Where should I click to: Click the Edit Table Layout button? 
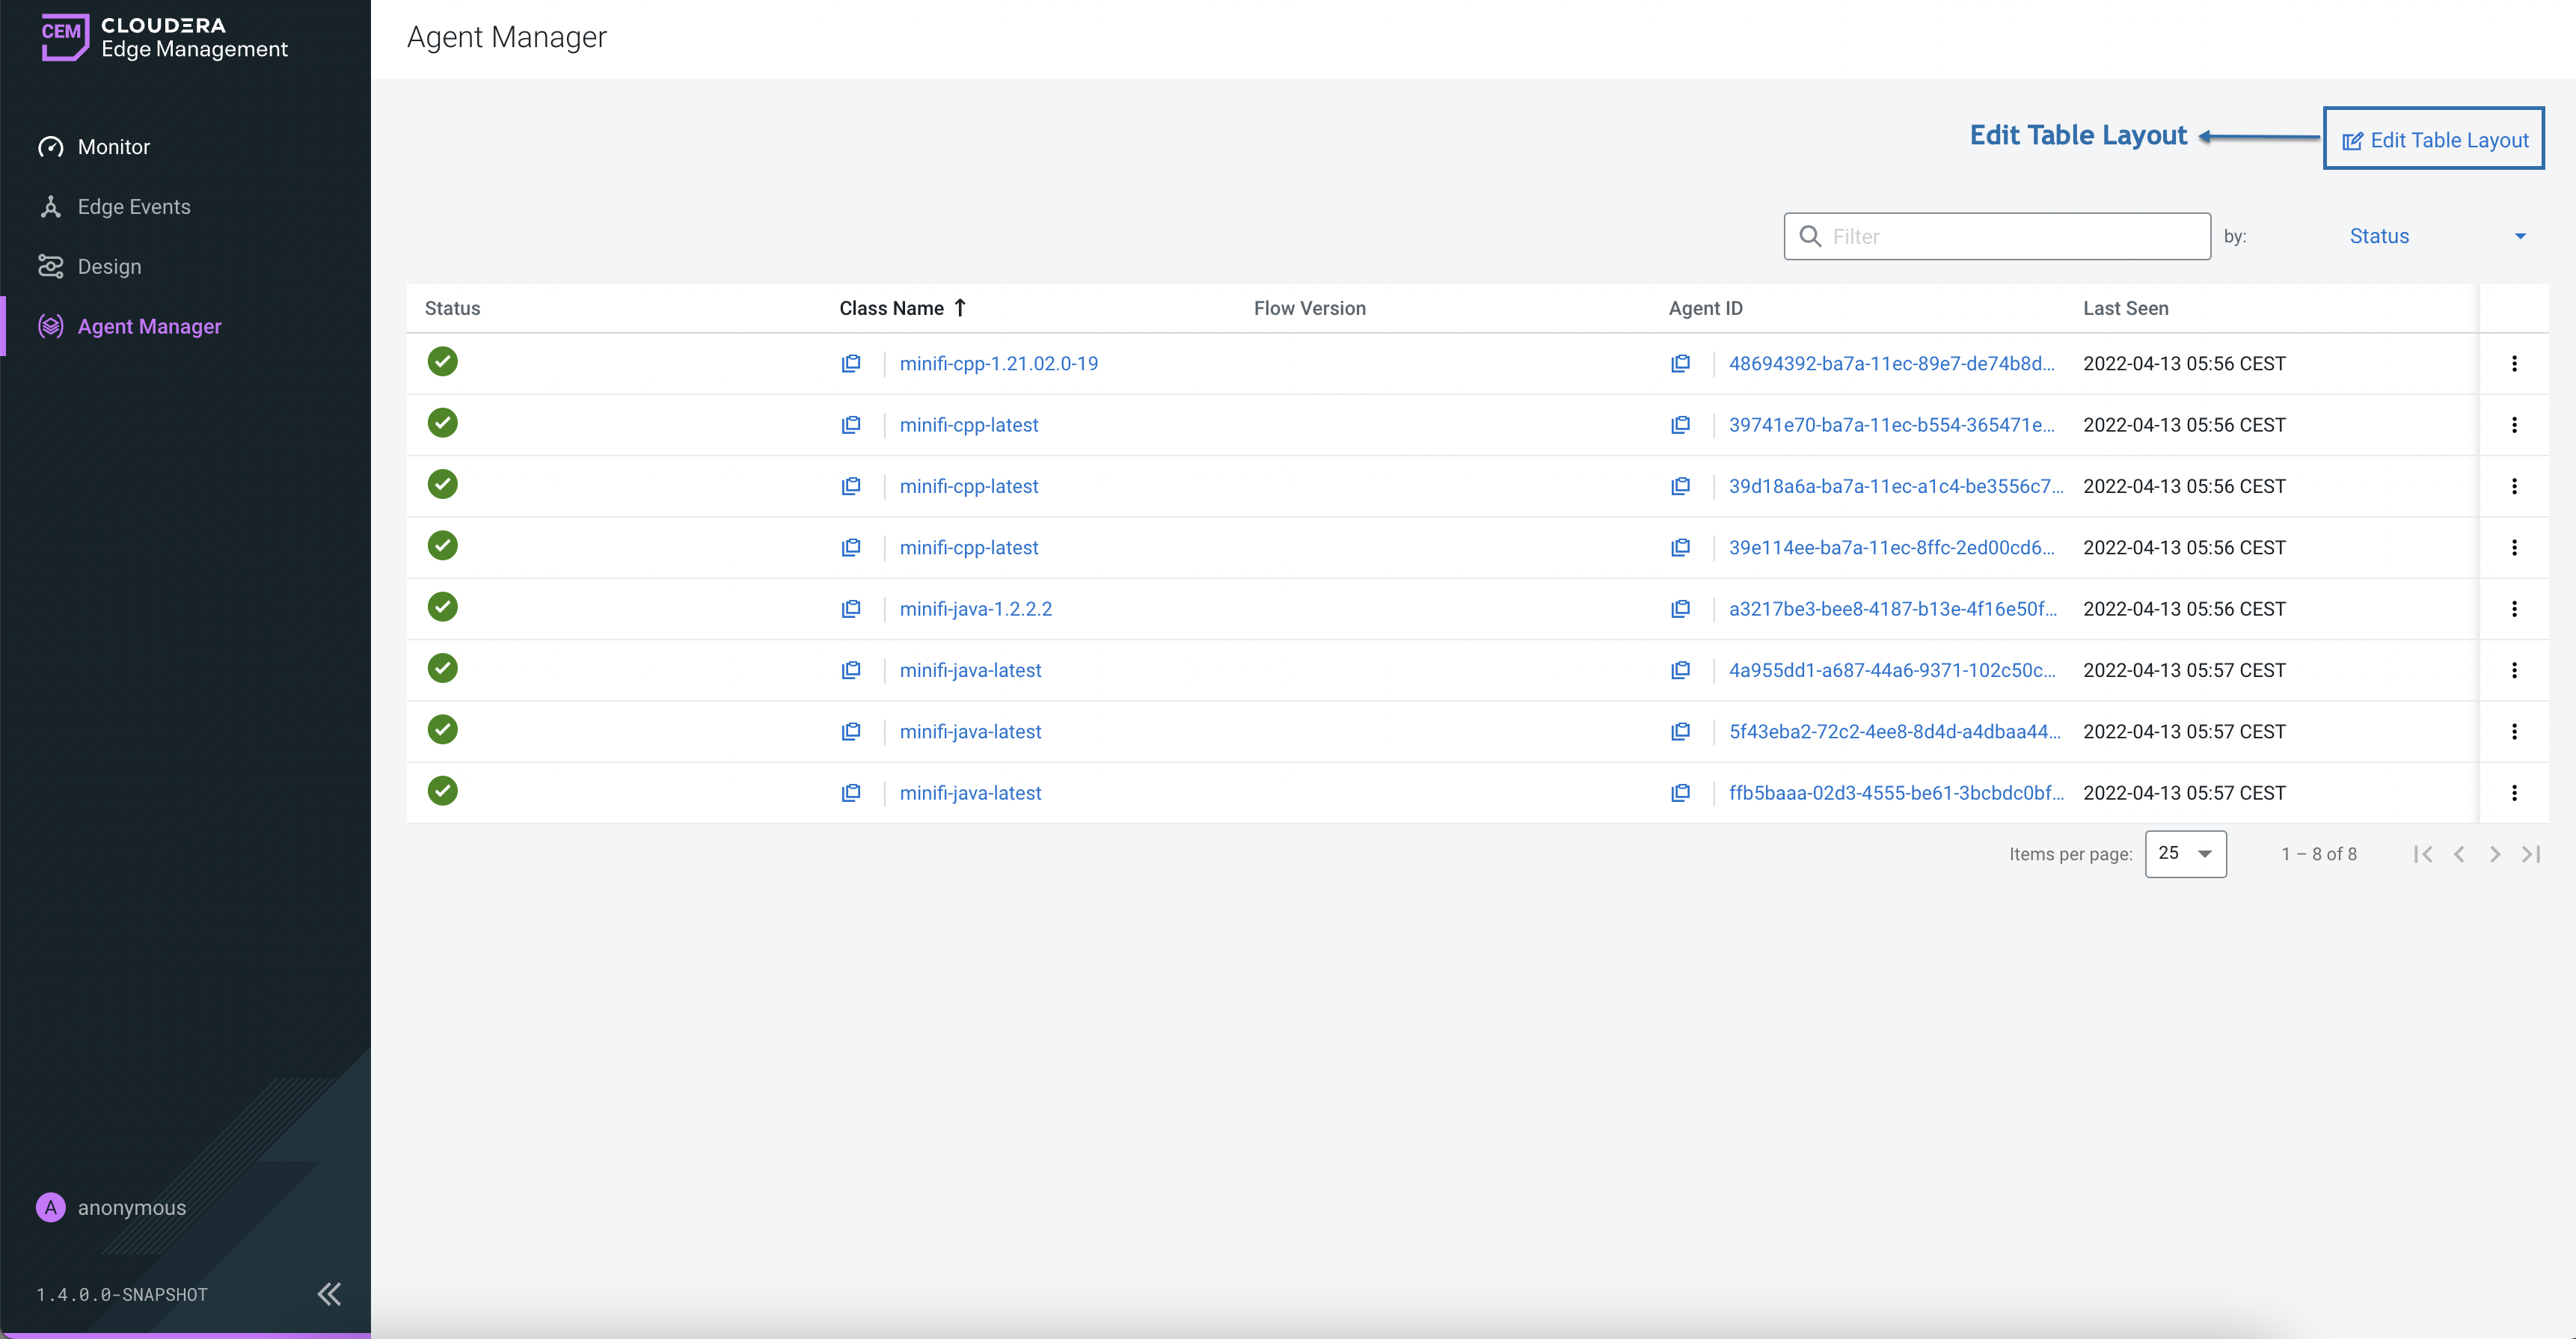[x=2433, y=140]
